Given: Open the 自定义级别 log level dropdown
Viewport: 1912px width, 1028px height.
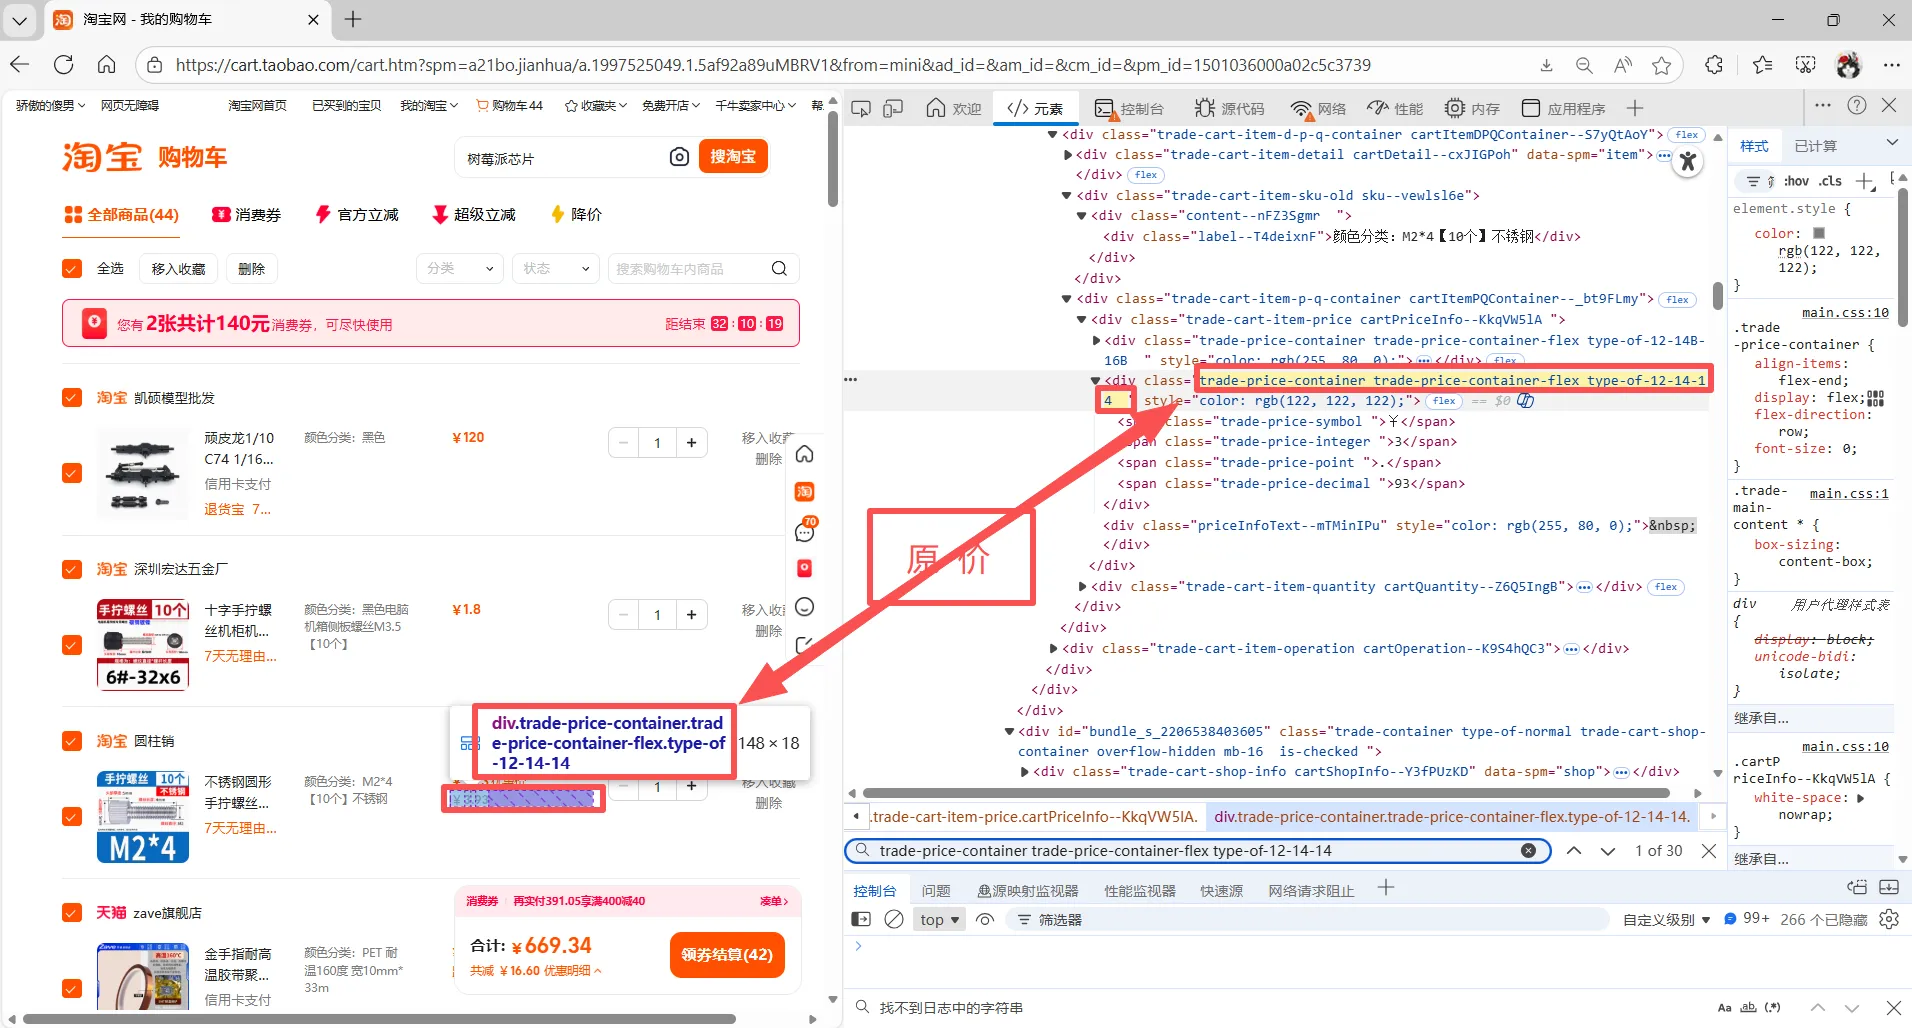Looking at the screenshot, I should tap(1666, 919).
